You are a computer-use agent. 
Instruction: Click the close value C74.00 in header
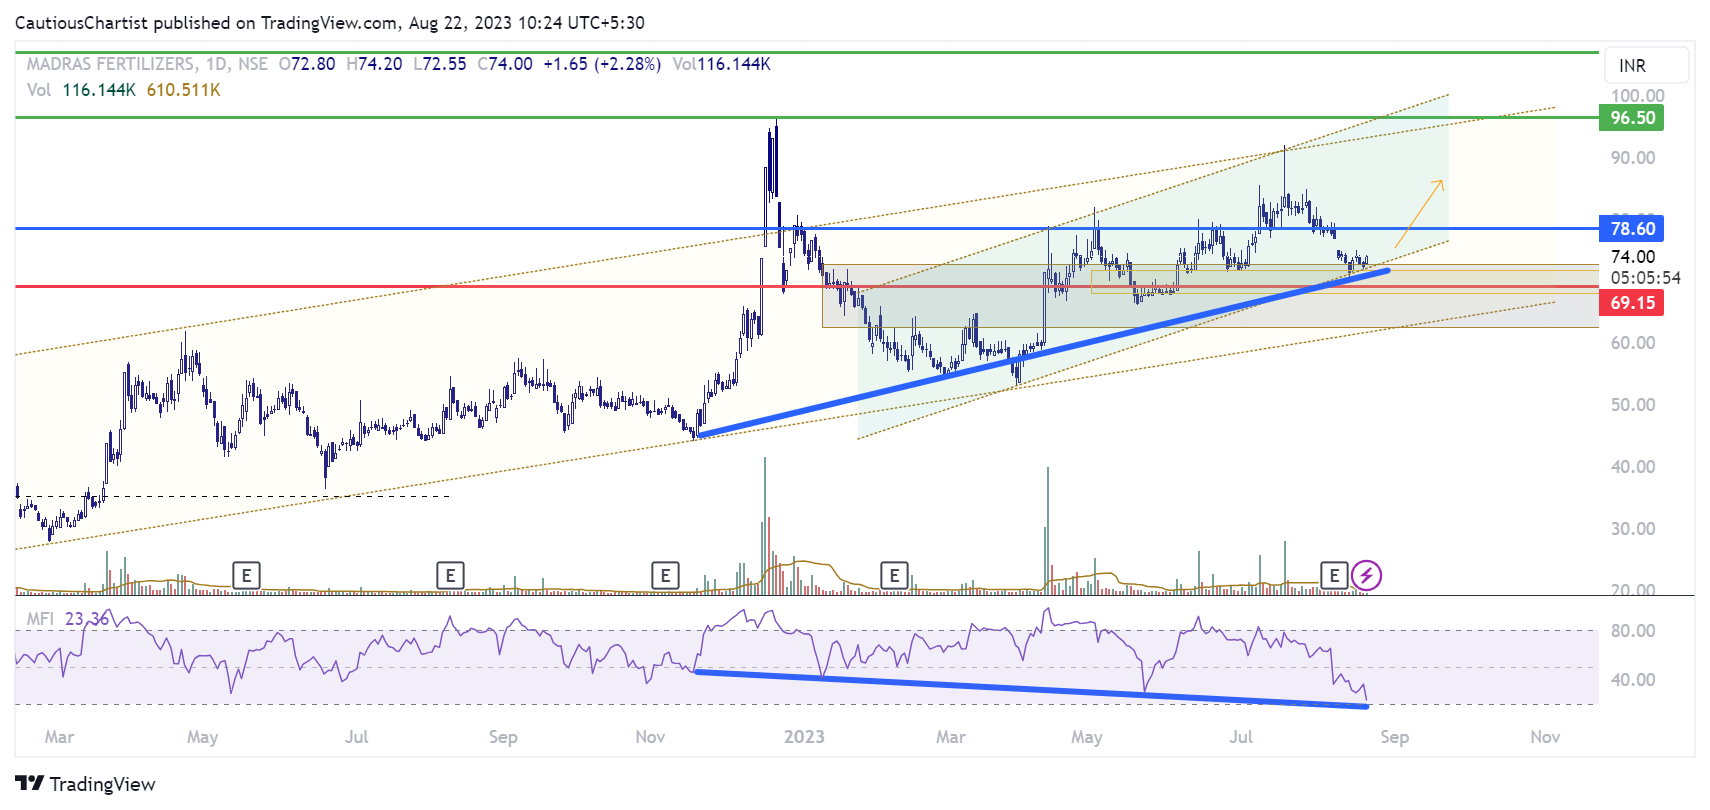pos(505,64)
